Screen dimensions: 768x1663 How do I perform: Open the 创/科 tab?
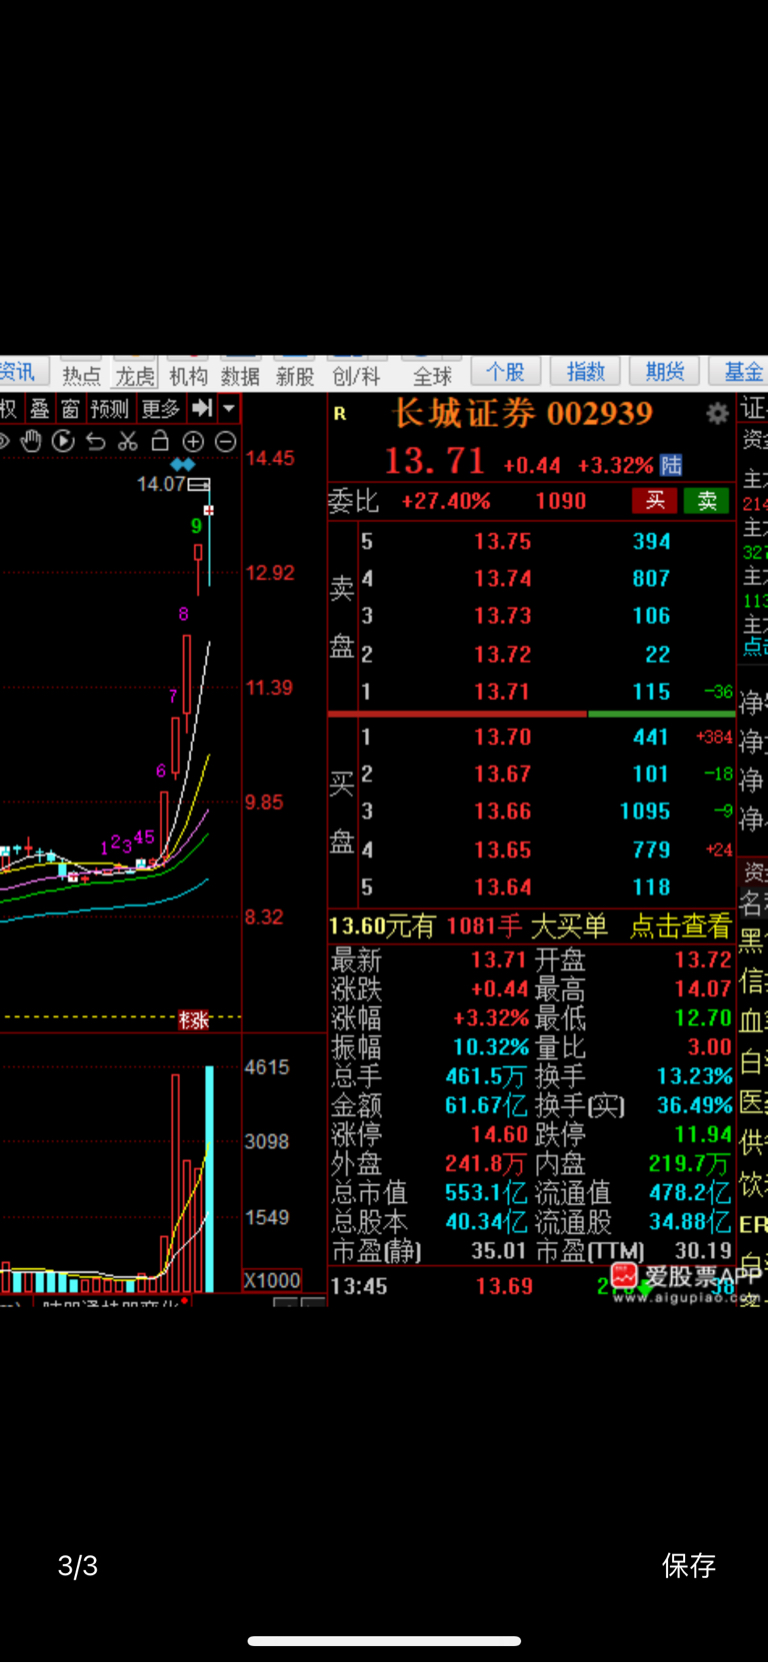356,375
